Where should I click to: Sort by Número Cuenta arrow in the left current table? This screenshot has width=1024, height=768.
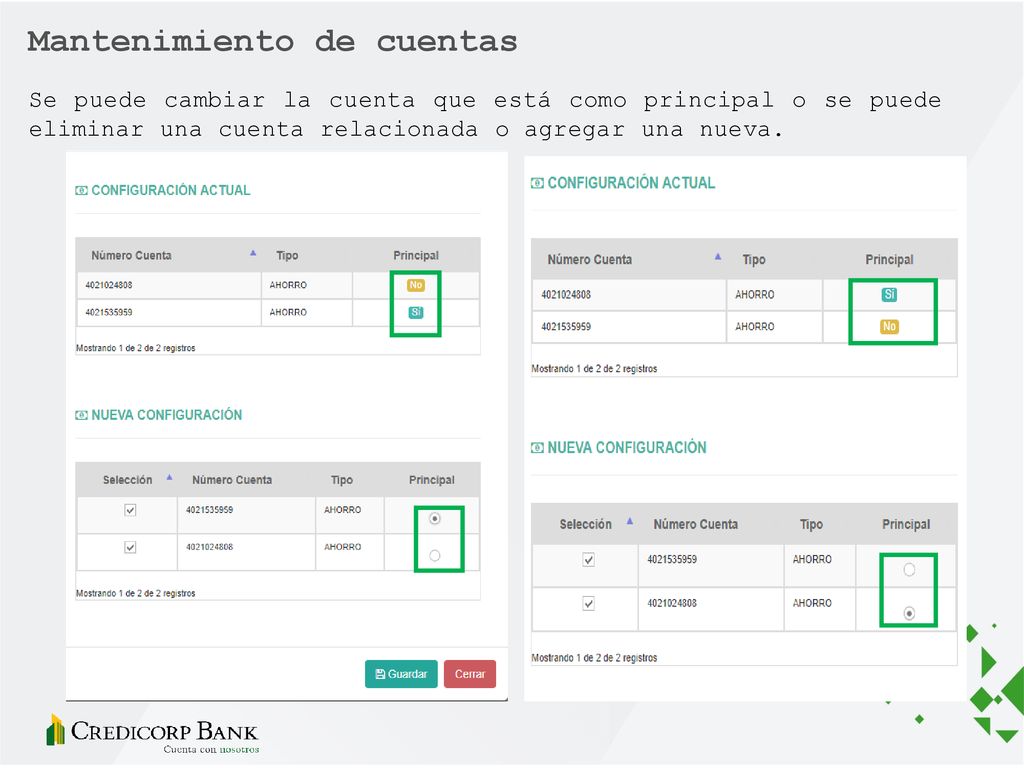pyautogui.click(x=253, y=253)
